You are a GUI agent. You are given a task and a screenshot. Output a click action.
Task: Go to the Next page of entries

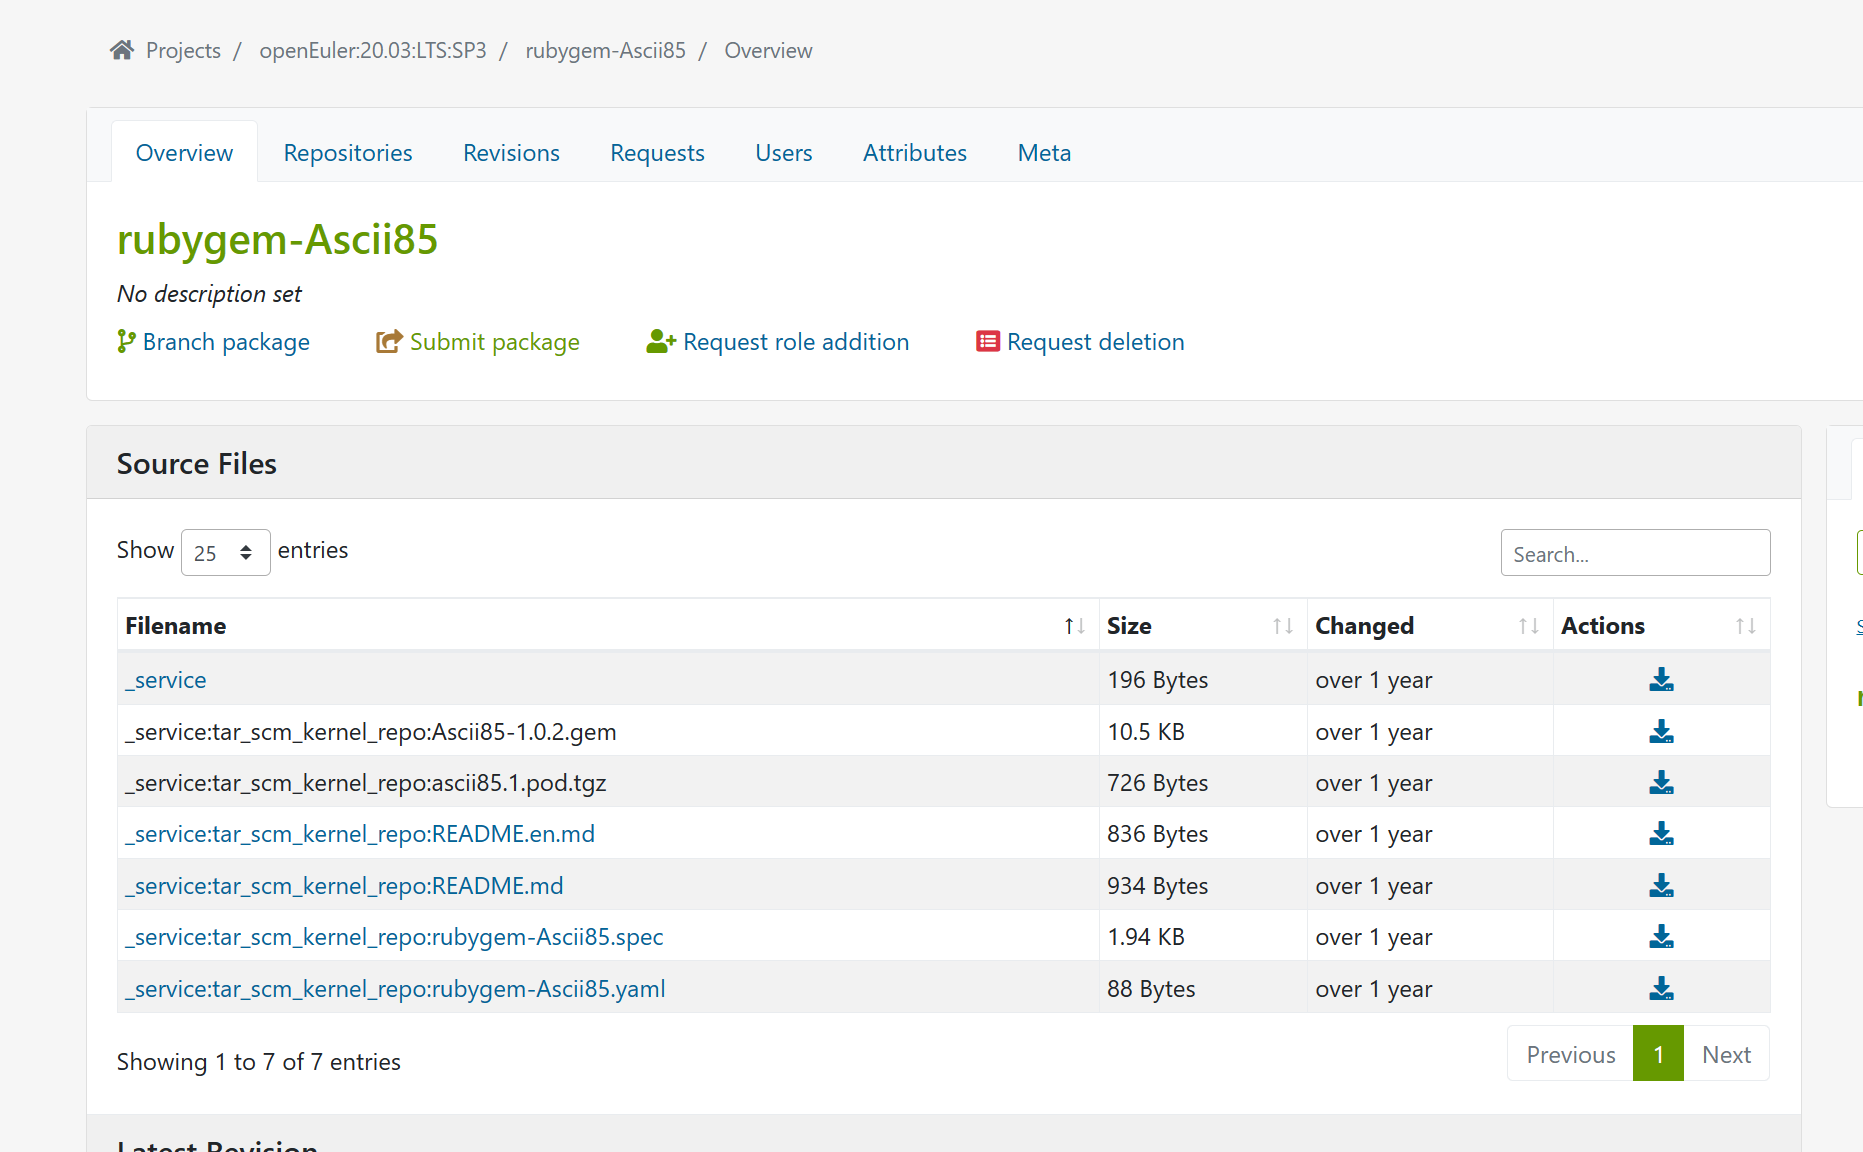1726,1054
